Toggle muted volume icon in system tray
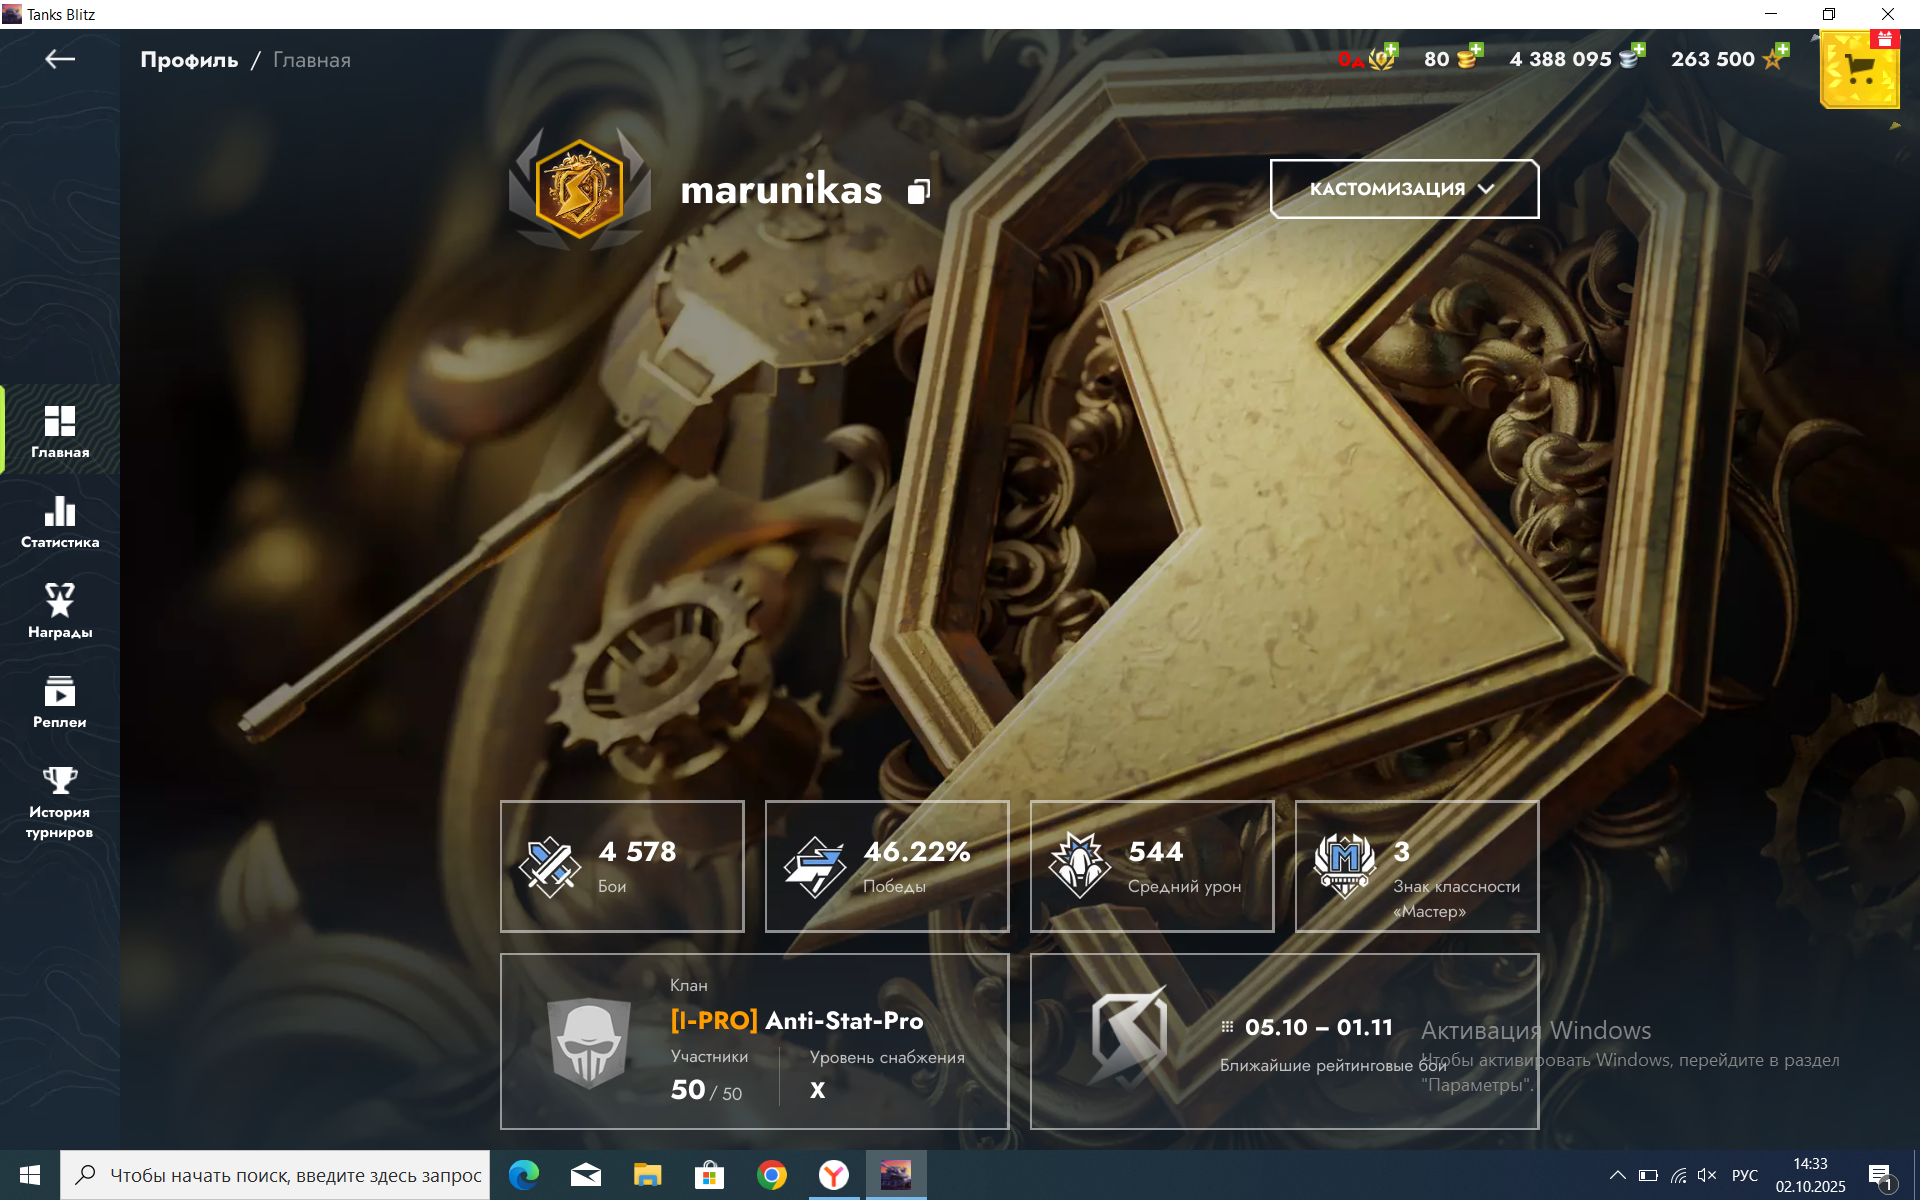Screen dimensions: 1920x1200 1706,1175
